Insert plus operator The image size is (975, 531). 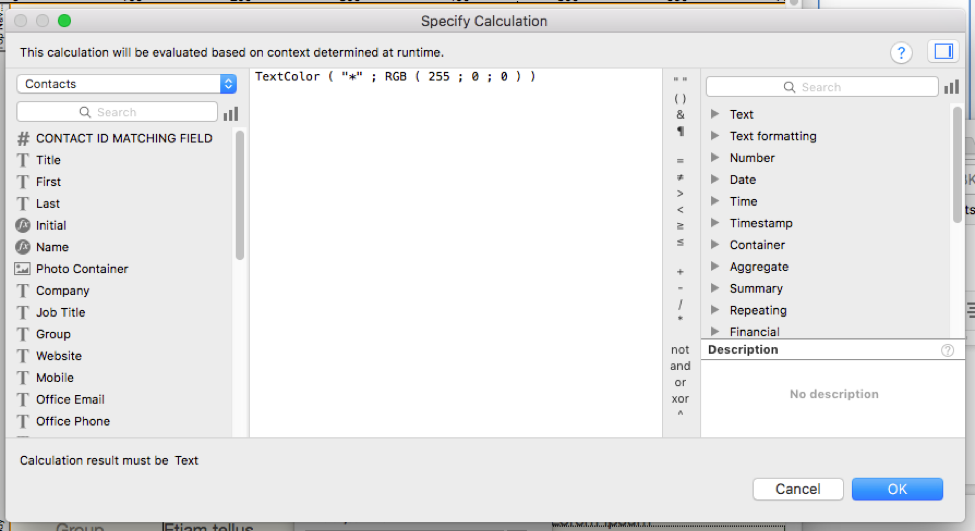click(x=680, y=272)
